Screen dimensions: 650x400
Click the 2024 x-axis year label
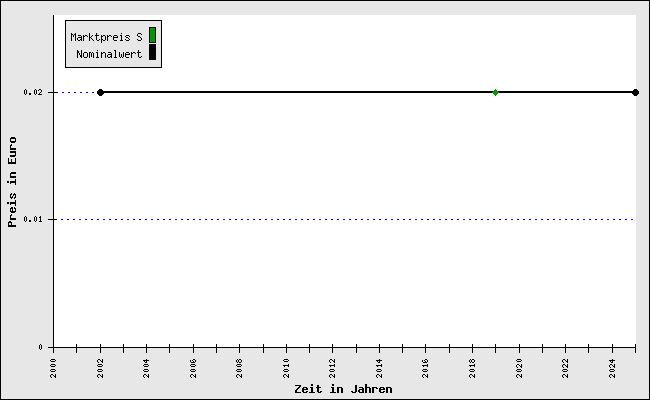tap(612, 368)
